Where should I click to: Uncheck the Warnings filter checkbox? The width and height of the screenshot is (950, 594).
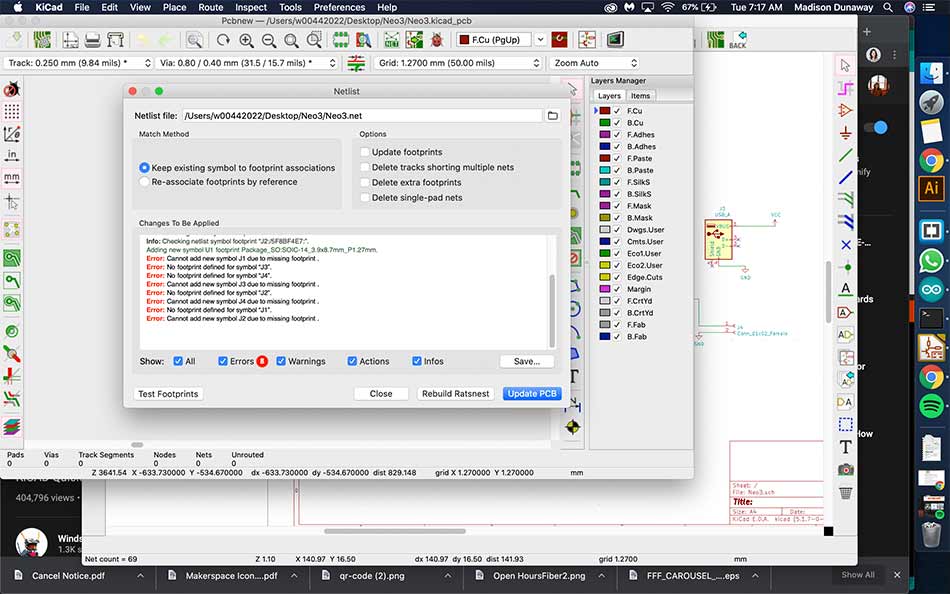(x=281, y=361)
